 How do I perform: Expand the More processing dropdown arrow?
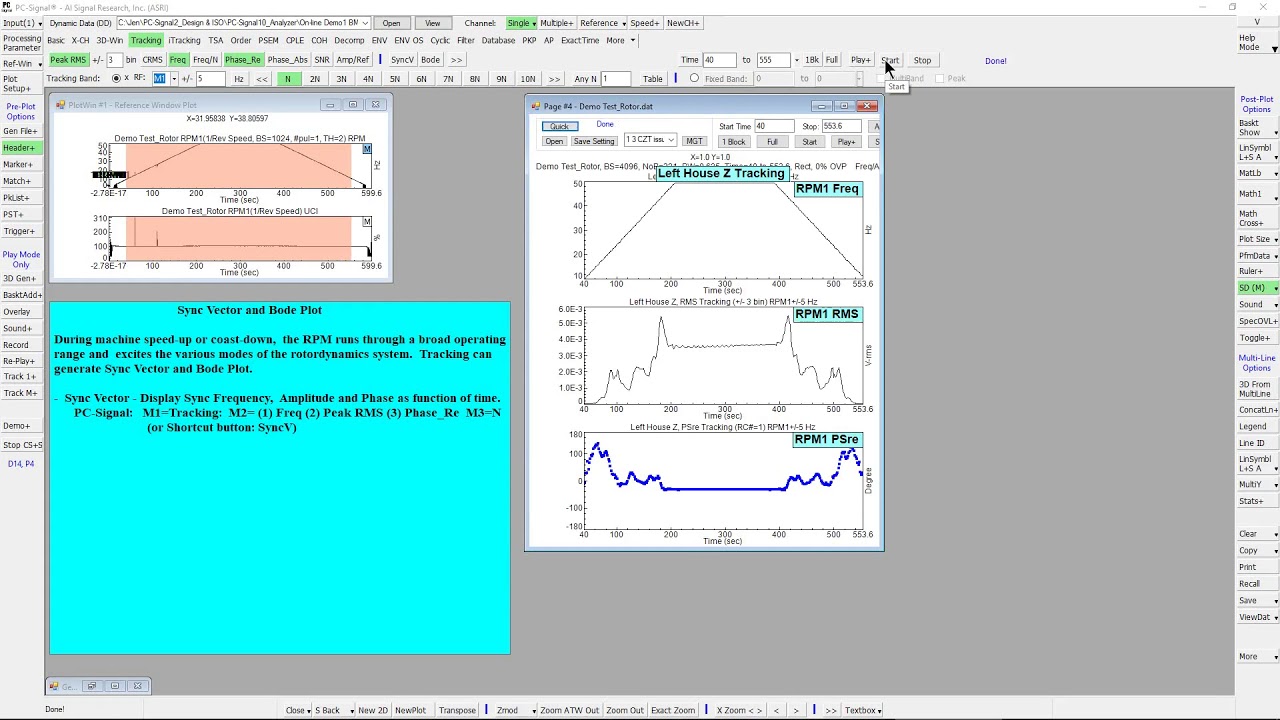[x=632, y=41]
